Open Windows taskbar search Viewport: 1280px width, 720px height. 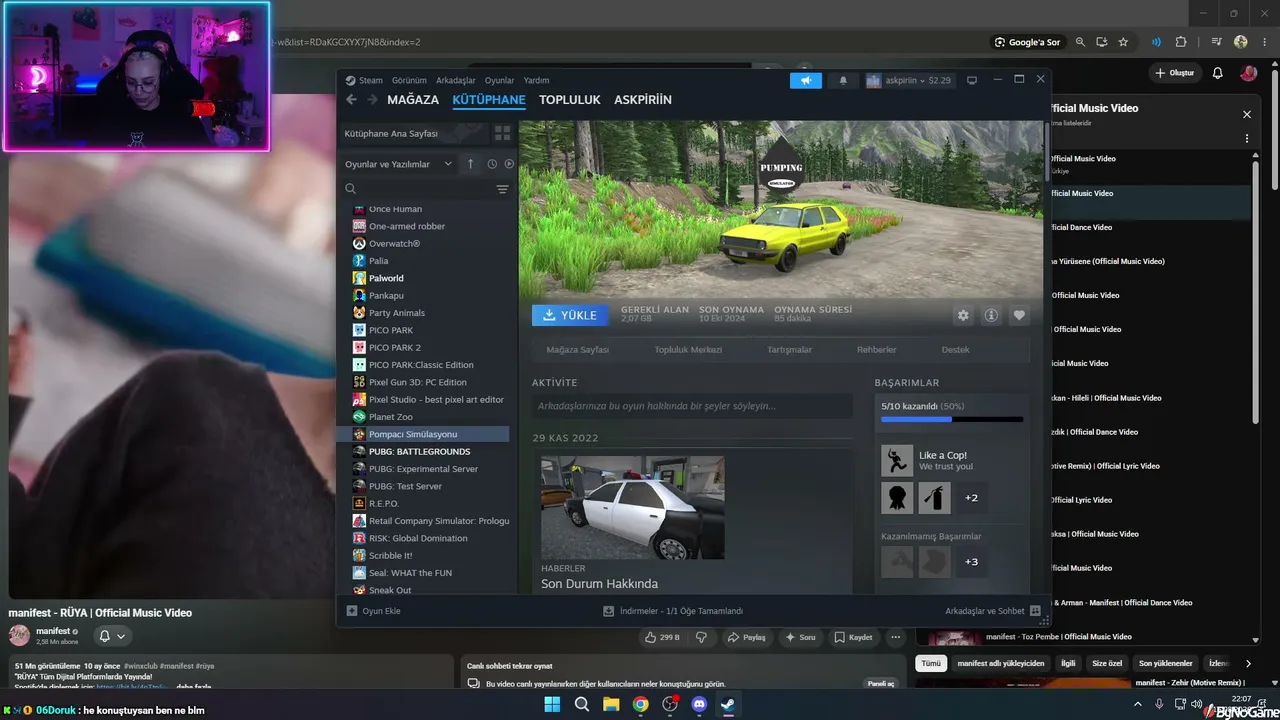[582, 704]
